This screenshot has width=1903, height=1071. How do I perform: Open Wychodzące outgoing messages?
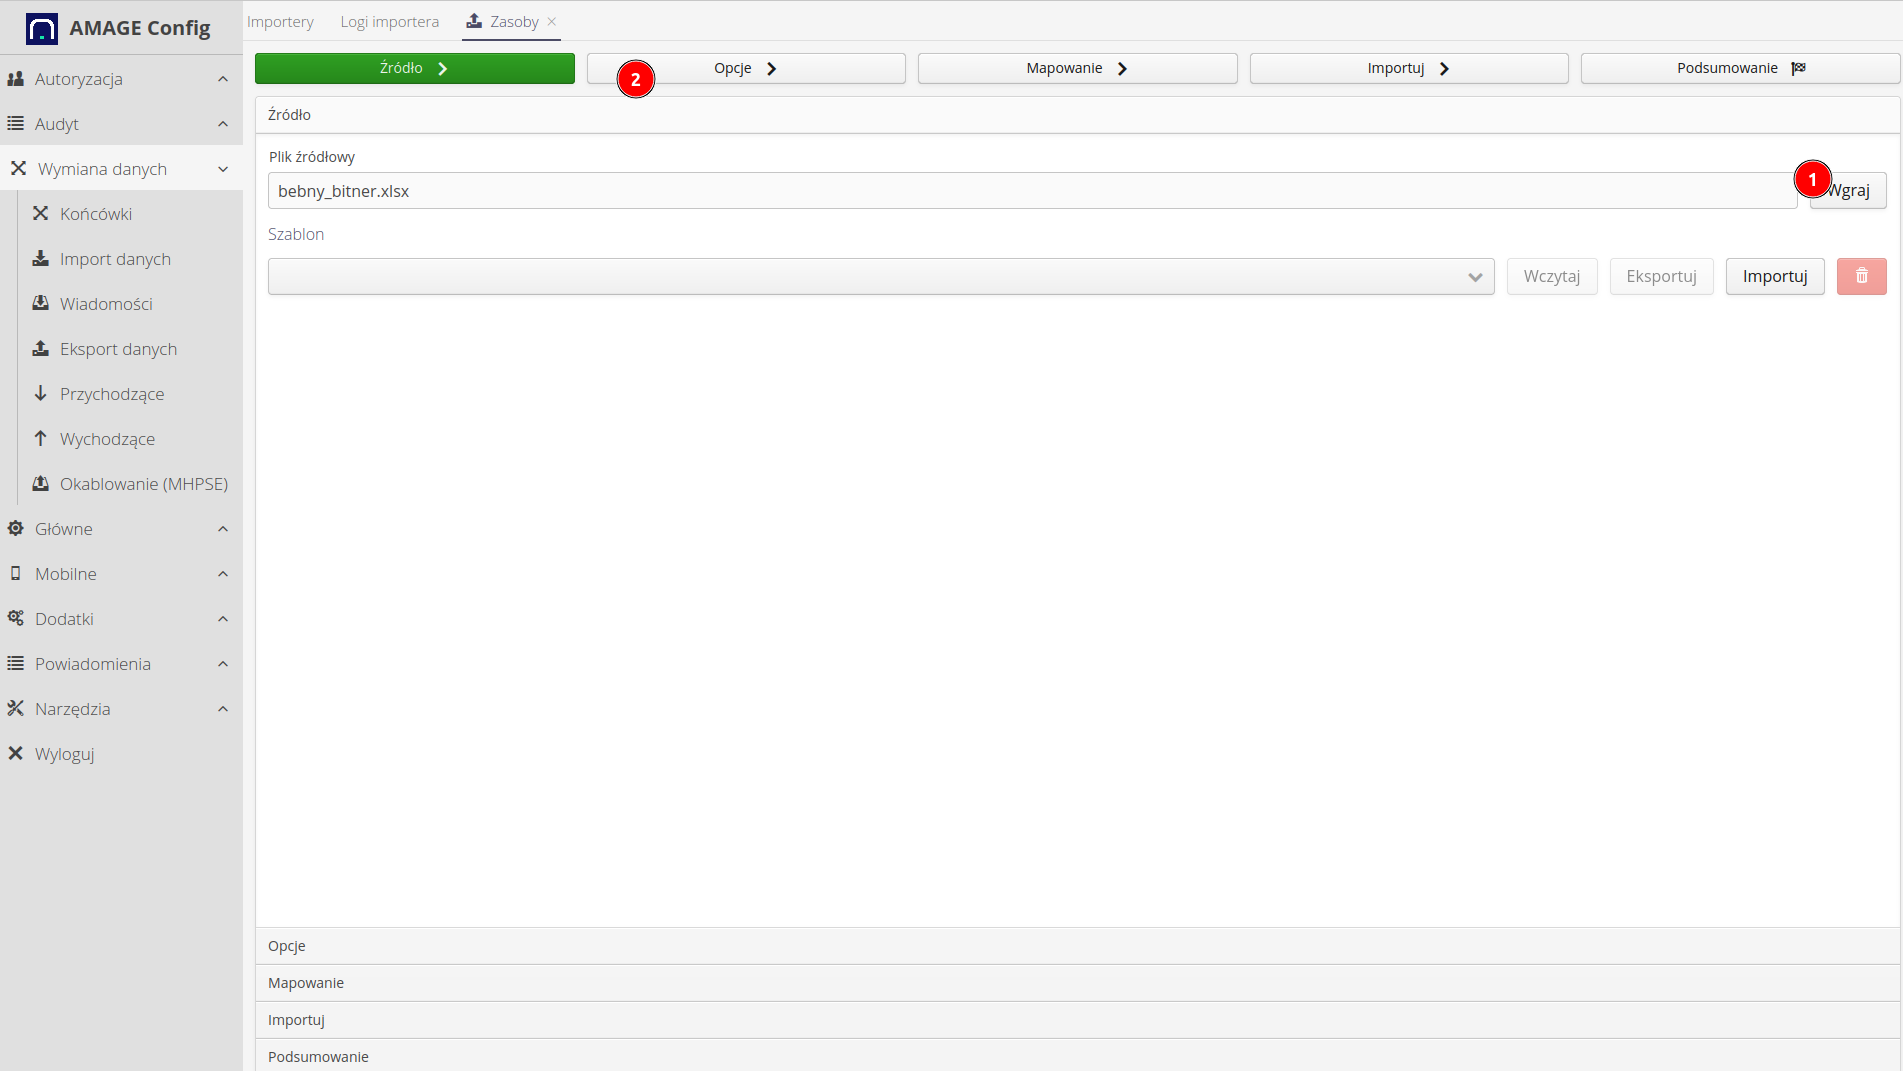tap(107, 439)
